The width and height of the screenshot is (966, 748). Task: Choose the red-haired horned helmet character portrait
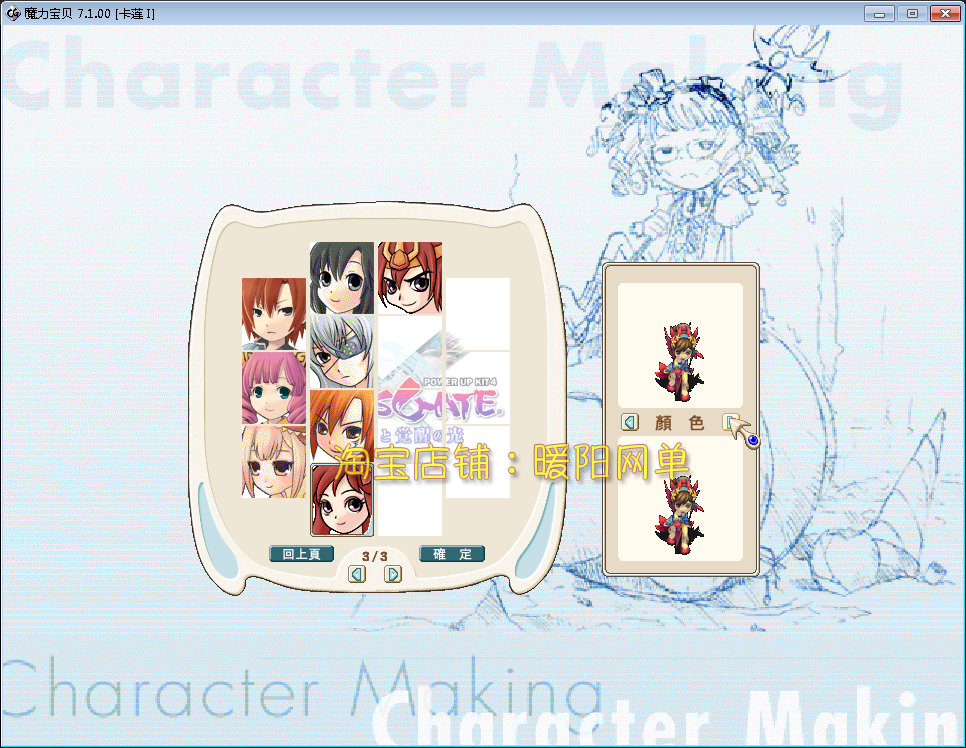(410, 278)
